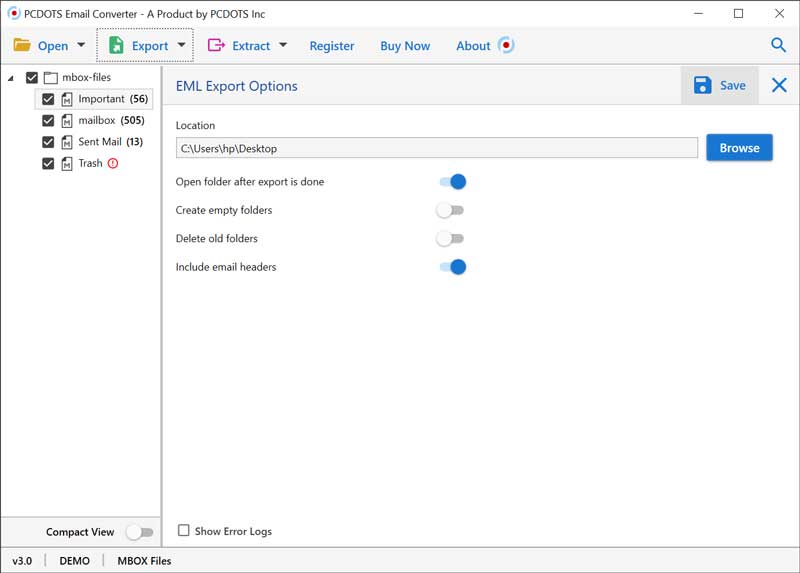Click the Sent Mail file icon
This screenshot has height=573, width=800.
tap(68, 142)
